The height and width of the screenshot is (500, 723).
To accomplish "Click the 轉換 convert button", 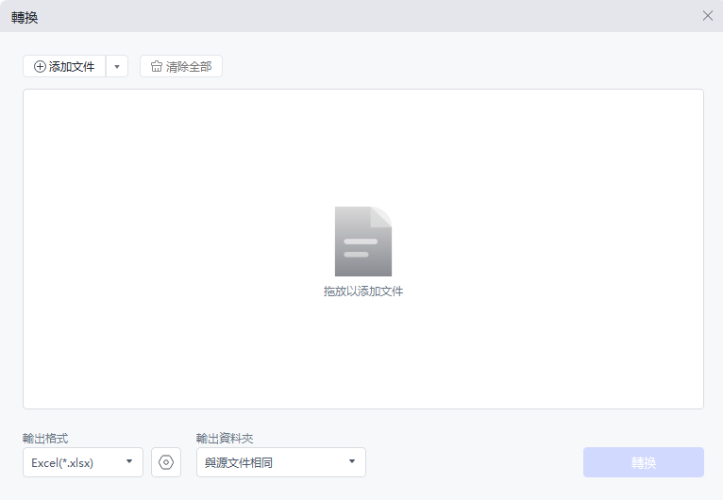I will tap(643, 462).
